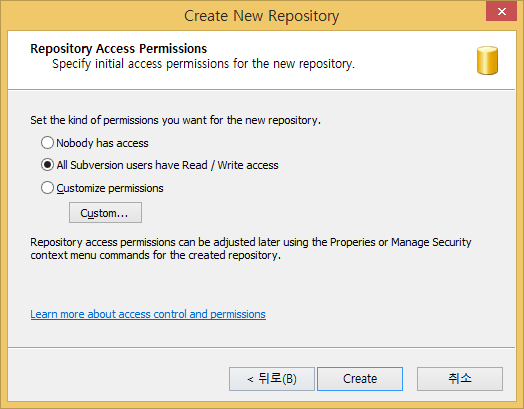524x409 pixels.
Task: Click the Create button
Action: (360, 379)
